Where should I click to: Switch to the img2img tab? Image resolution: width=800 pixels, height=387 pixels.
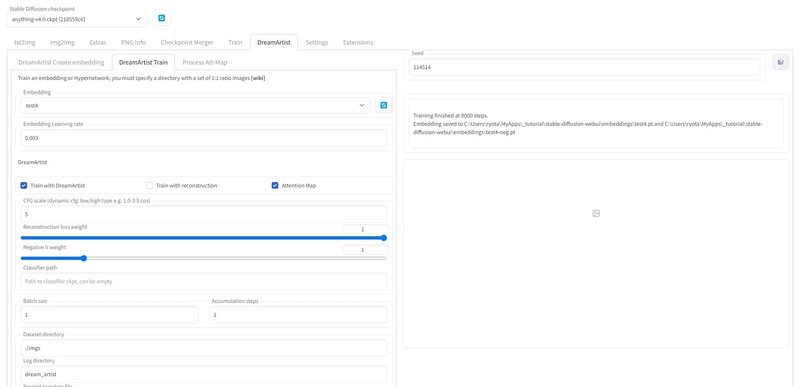pos(62,42)
